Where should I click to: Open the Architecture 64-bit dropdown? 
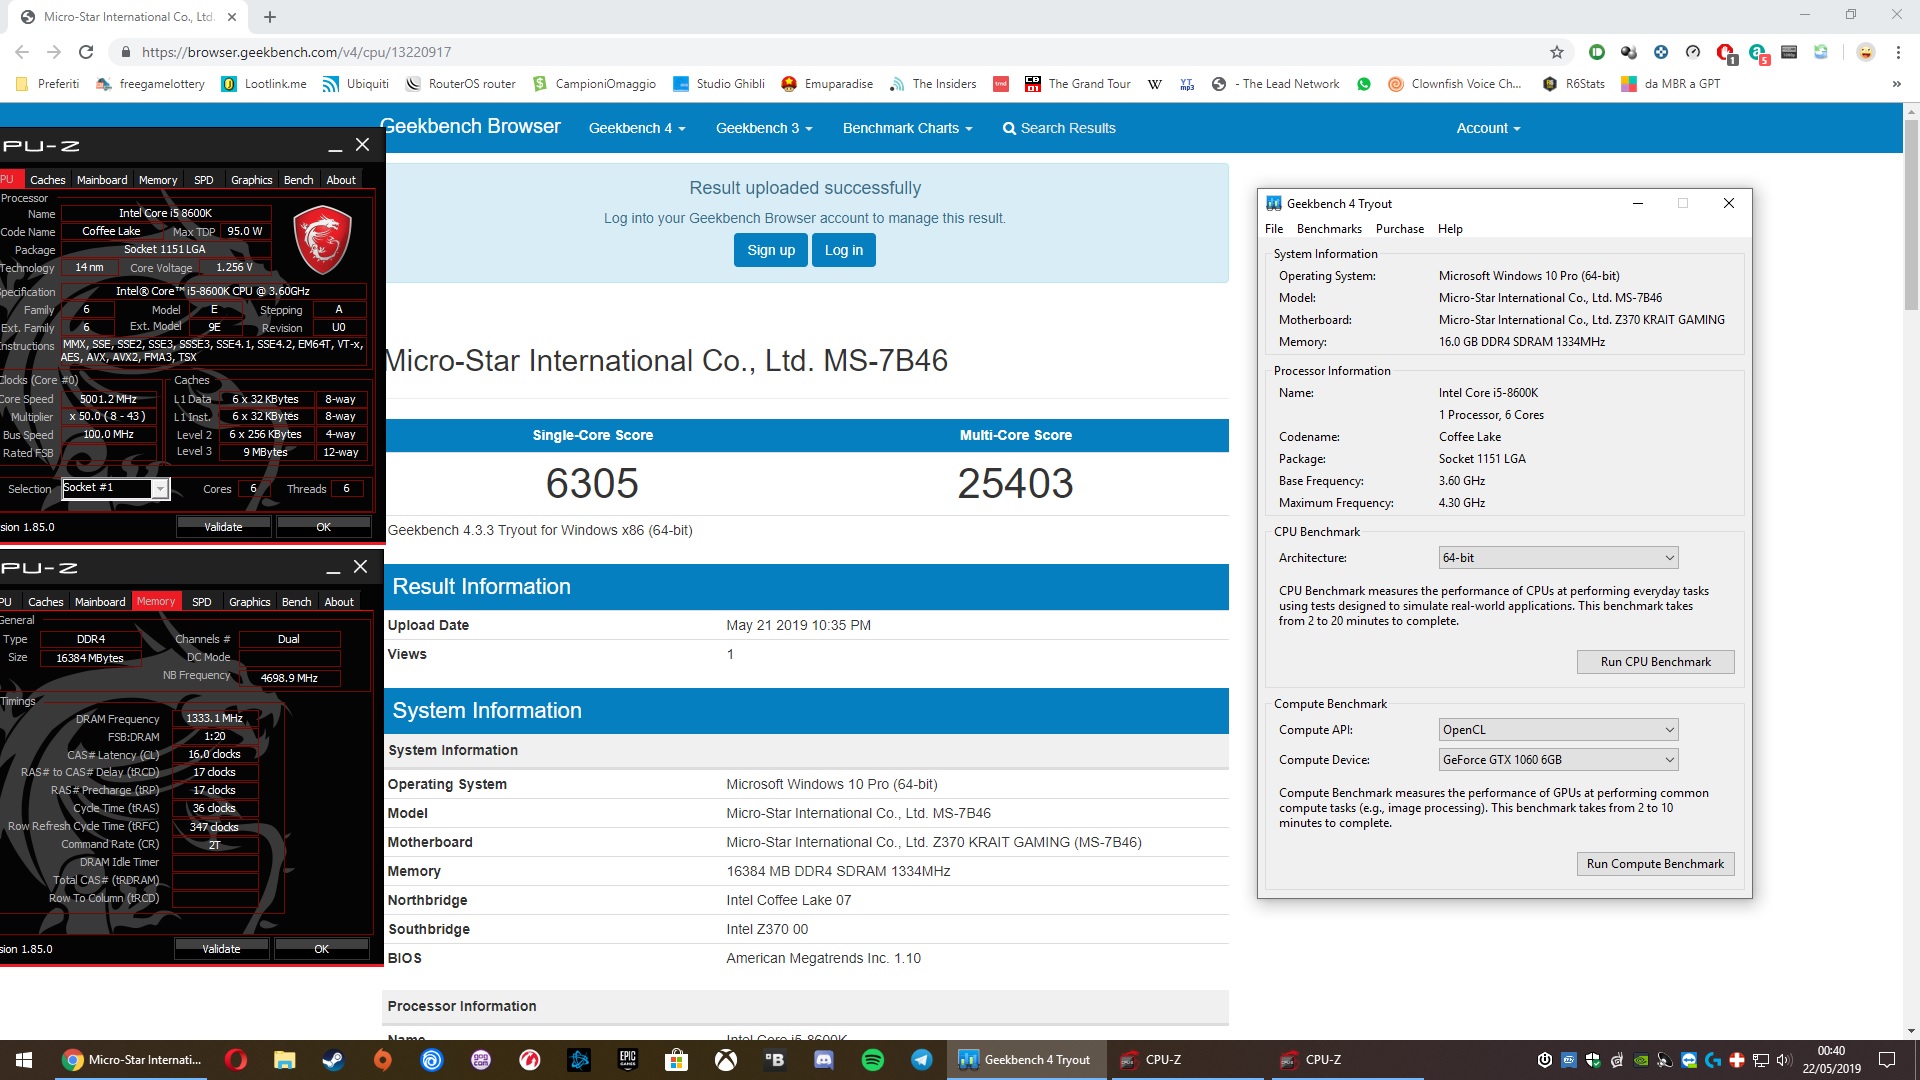pyautogui.click(x=1558, y=558)
